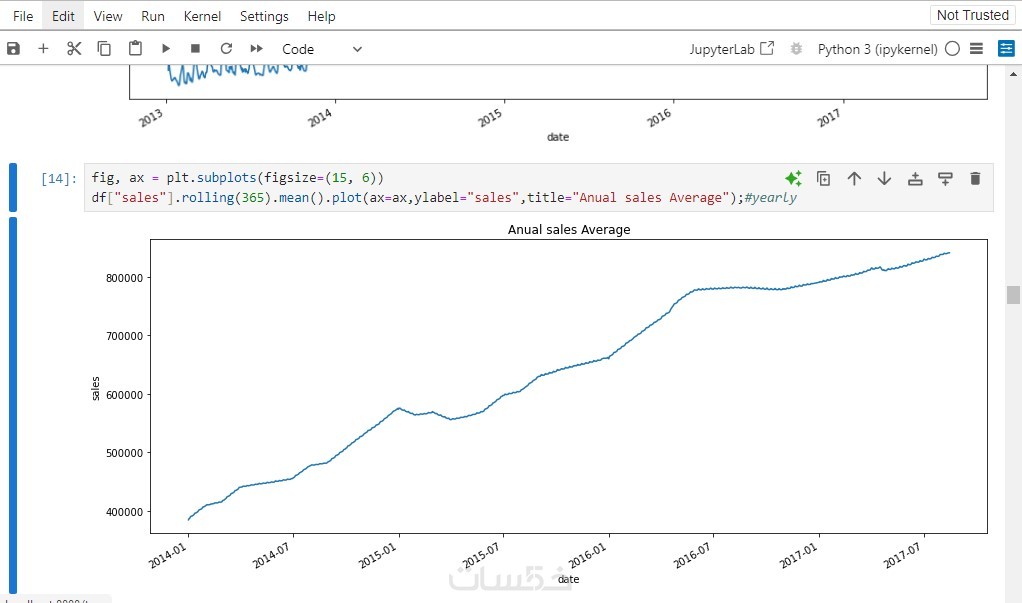The height and width of the screenshot is (603, 1022).
Task: Cut the selected cell with the scissors icon
Action: click(74, 49)
